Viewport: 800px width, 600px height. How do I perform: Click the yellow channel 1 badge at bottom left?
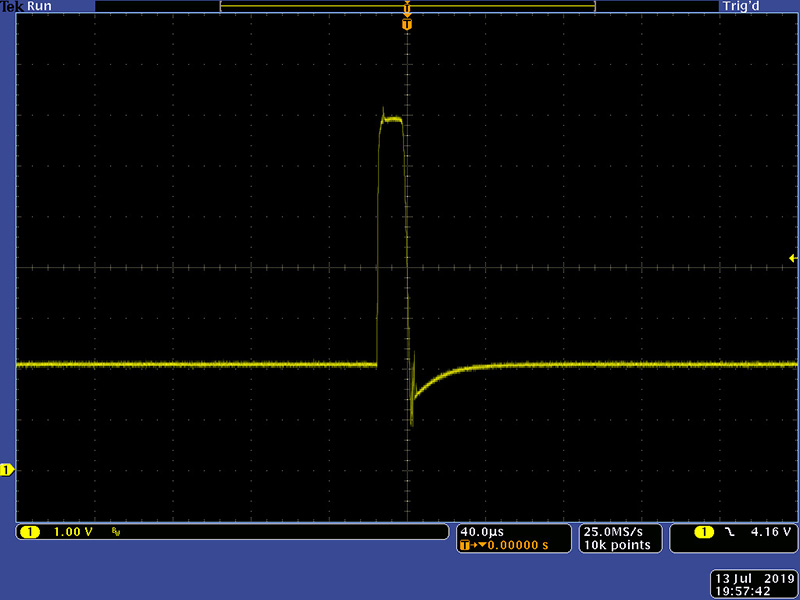click(29, 532)
